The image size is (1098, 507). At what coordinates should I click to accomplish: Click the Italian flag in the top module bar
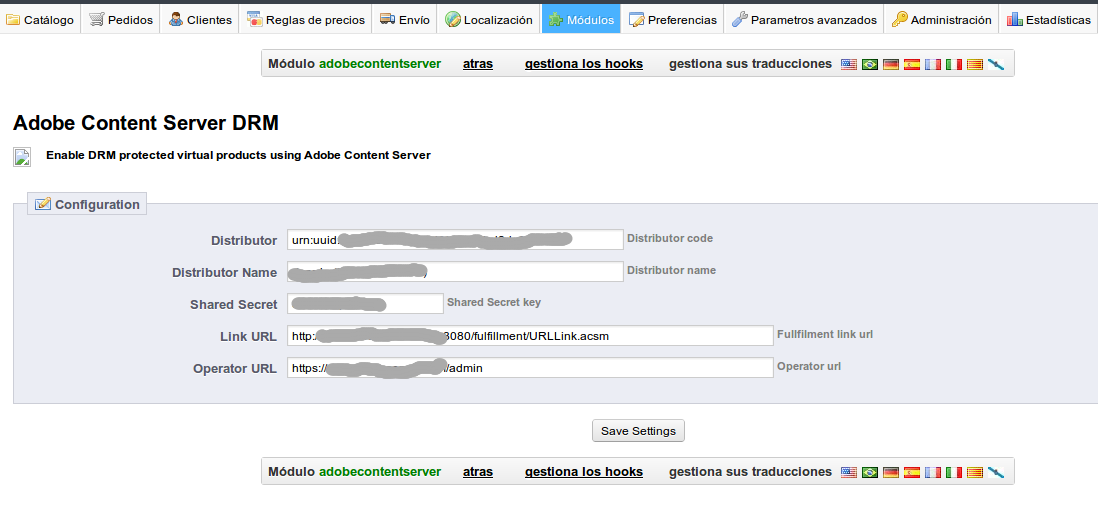pyautogui.click(x=954, y=64)
